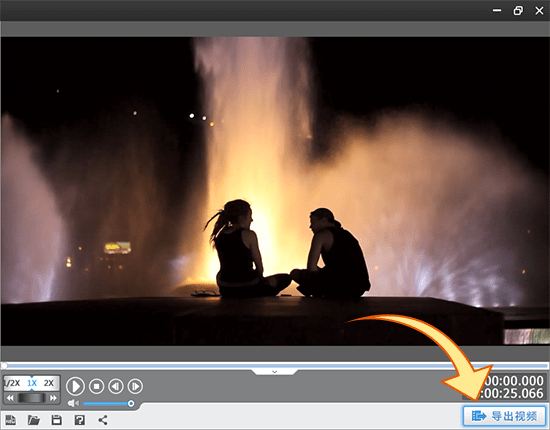Stop the video with the Stop button
This screenshot has width=550, height=430.
click(x=96, y=386)
